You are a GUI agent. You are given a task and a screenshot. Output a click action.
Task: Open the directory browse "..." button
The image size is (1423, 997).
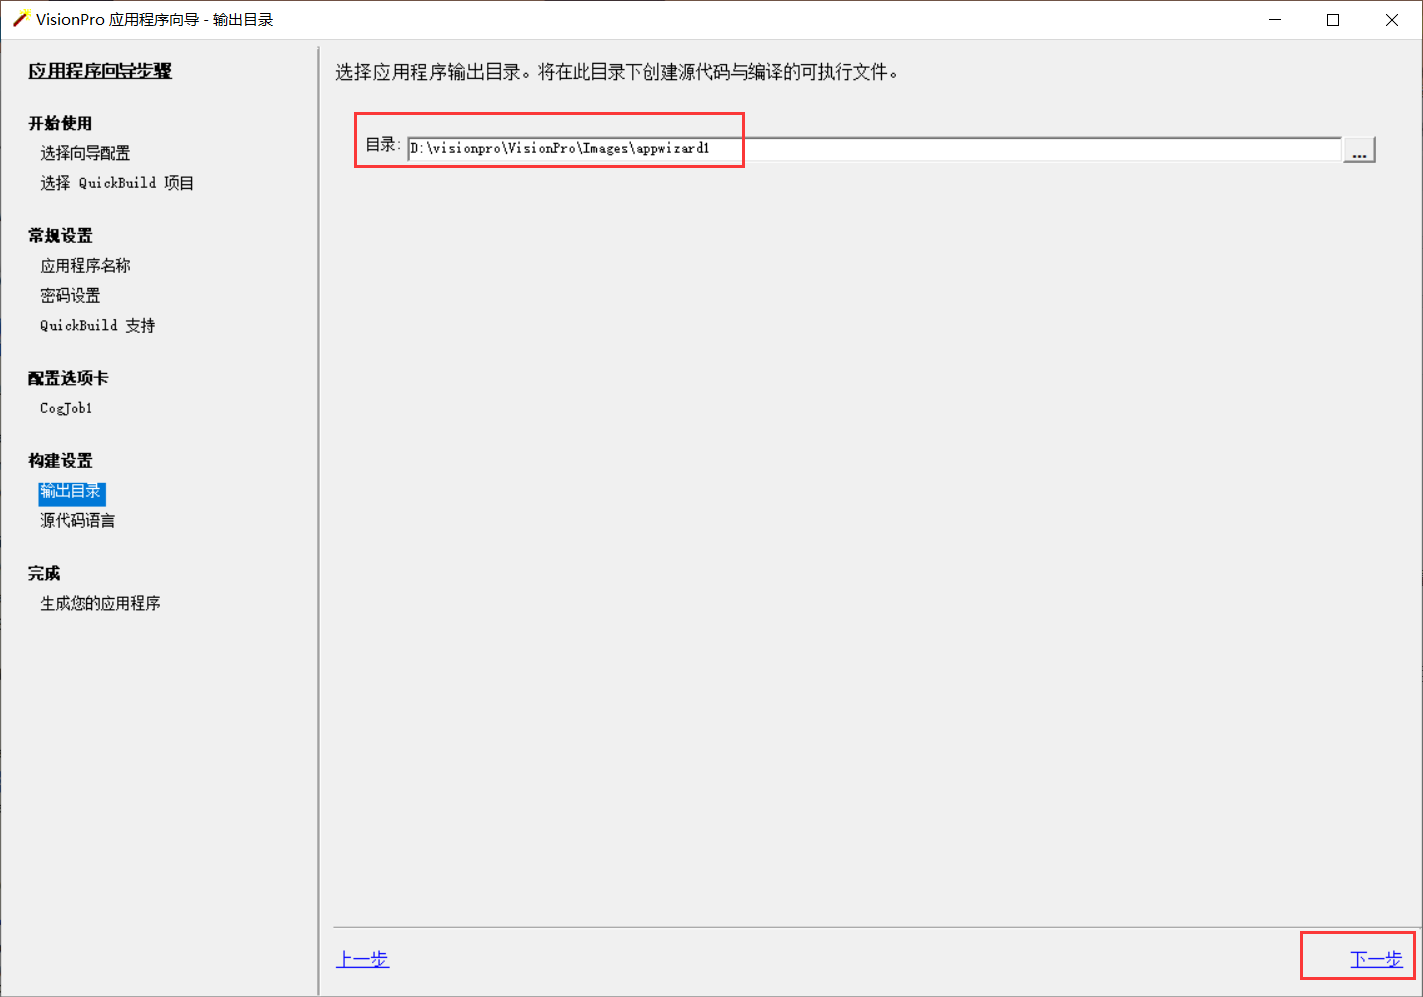1358,149
